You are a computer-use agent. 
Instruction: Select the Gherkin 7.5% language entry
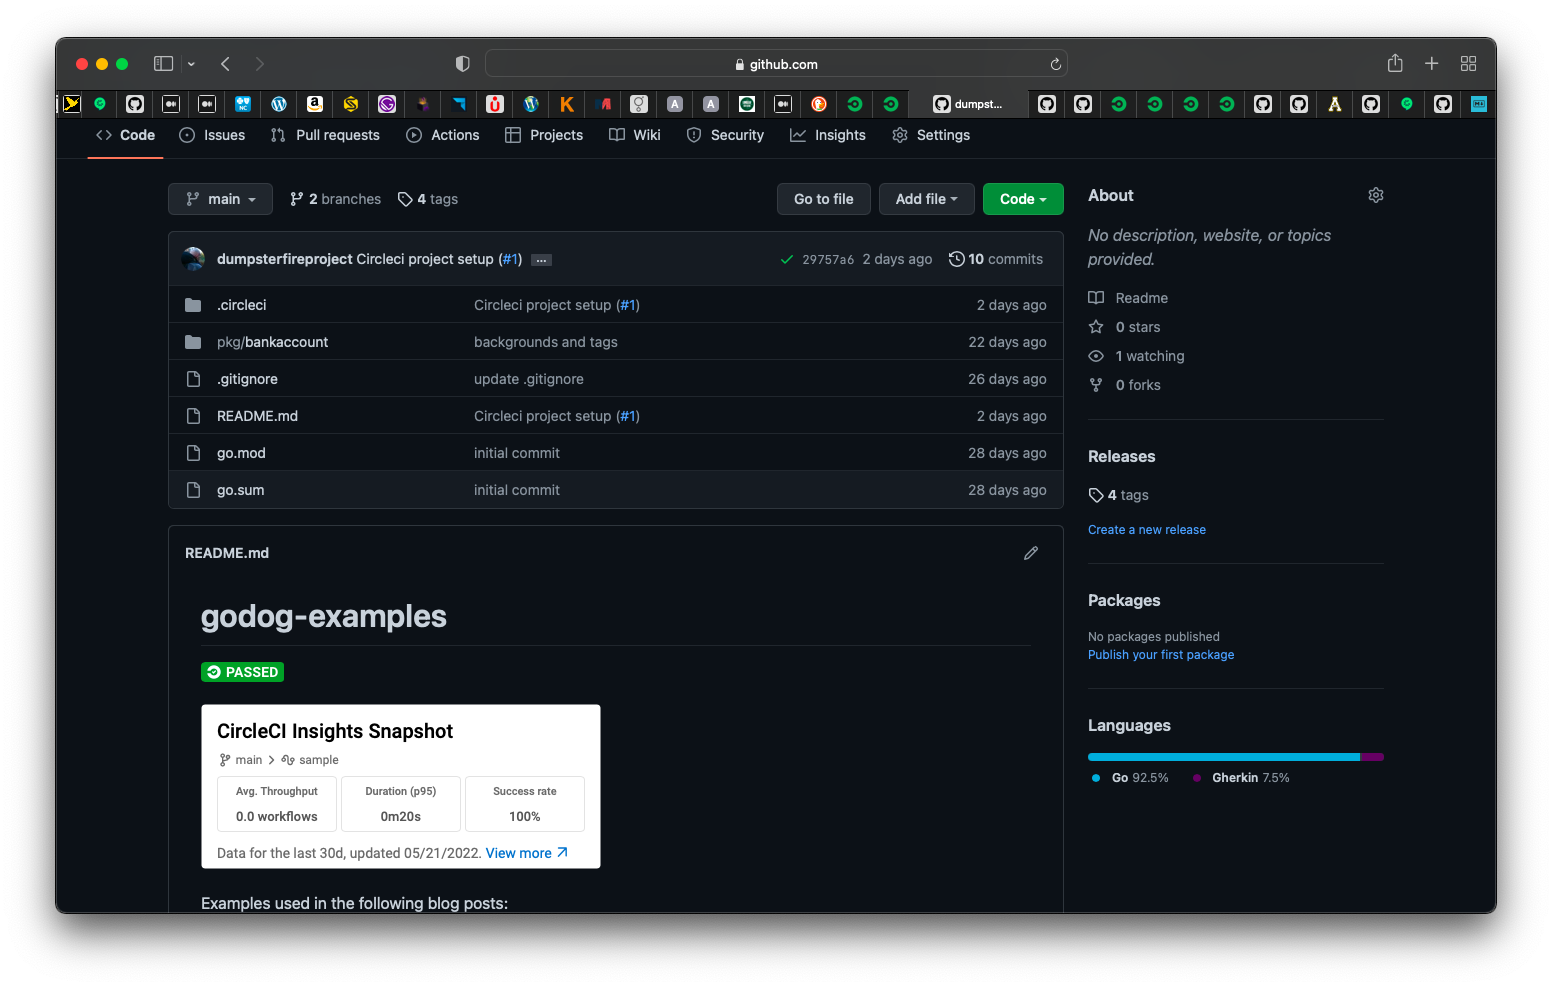tap(1241, 778)
